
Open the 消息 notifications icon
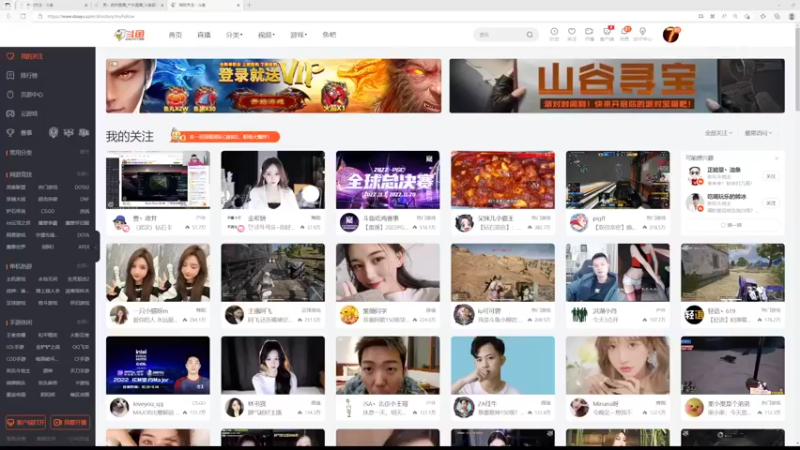pos(624,34)
